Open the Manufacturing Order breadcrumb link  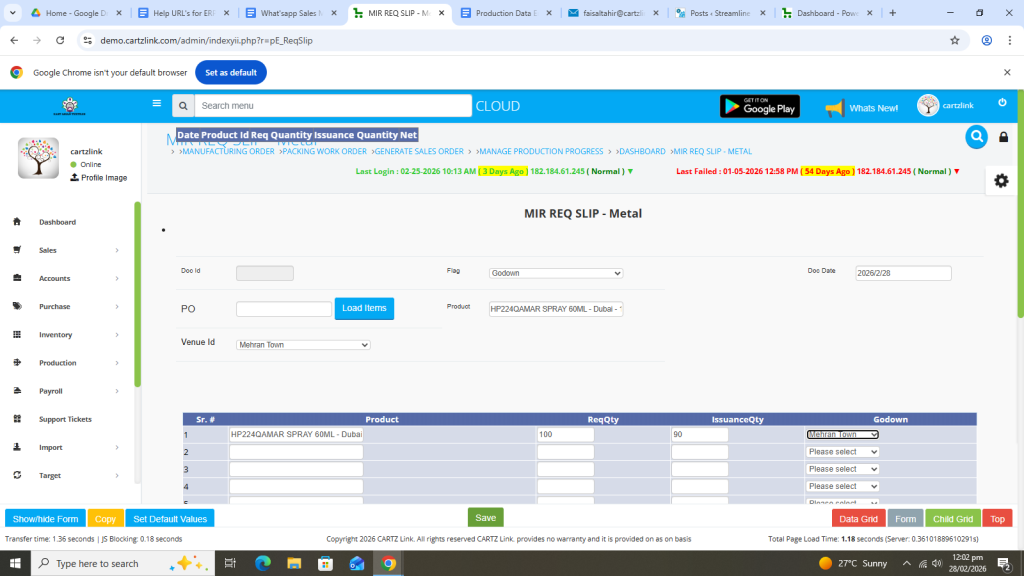click(227, 152)
